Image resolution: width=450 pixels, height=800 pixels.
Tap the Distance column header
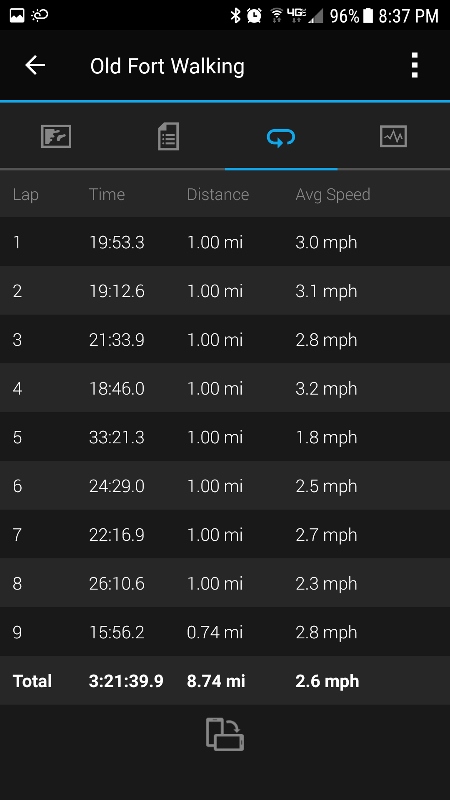(x=218, y=194)
